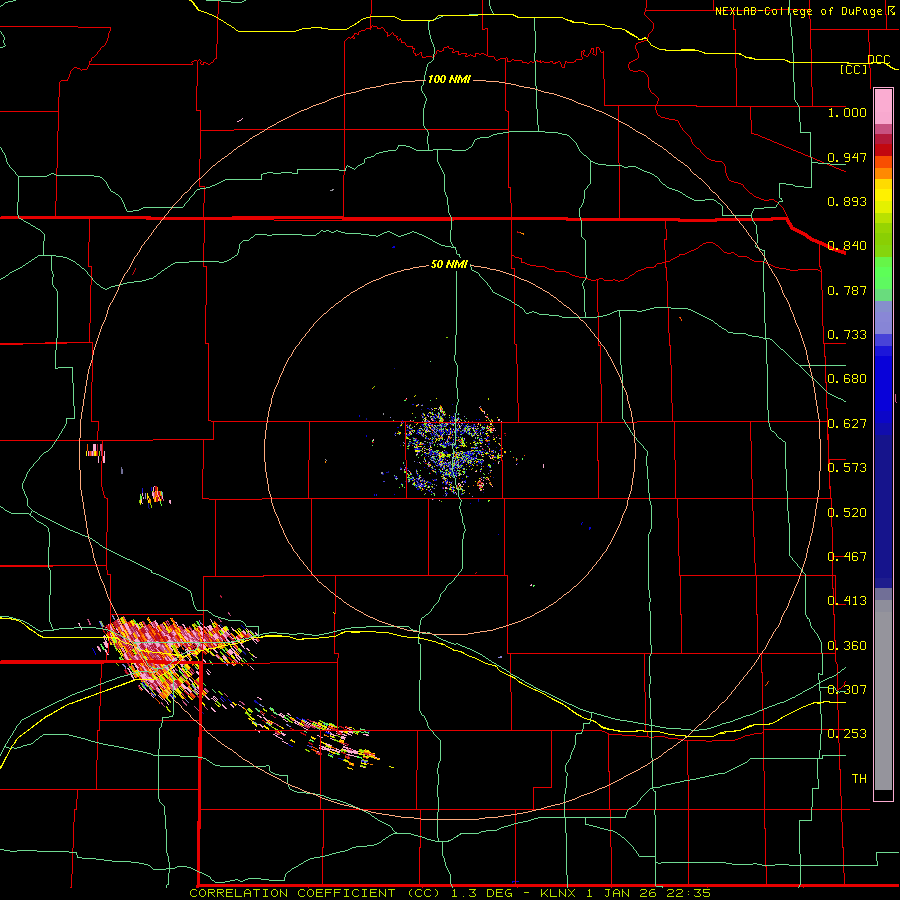
Task: Click the TH label at the scale bottom
Action: 859,779
